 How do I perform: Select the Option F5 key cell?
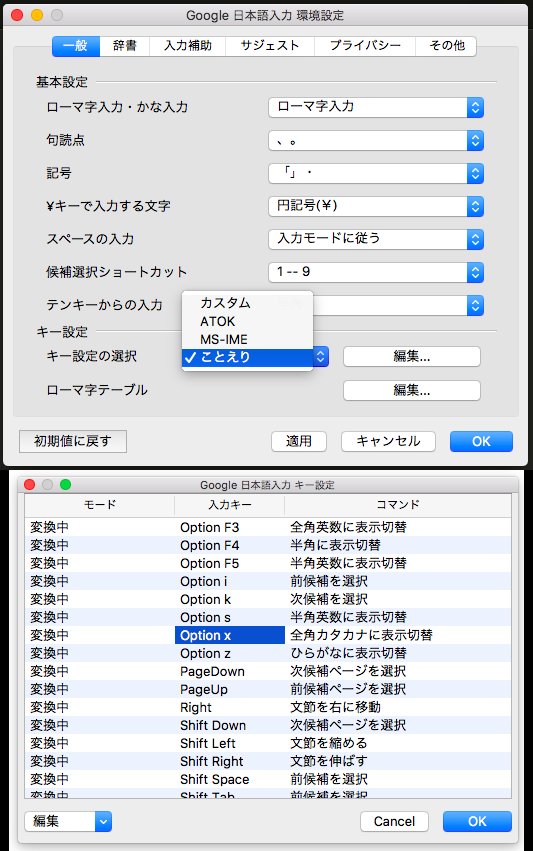click(230, 563)
